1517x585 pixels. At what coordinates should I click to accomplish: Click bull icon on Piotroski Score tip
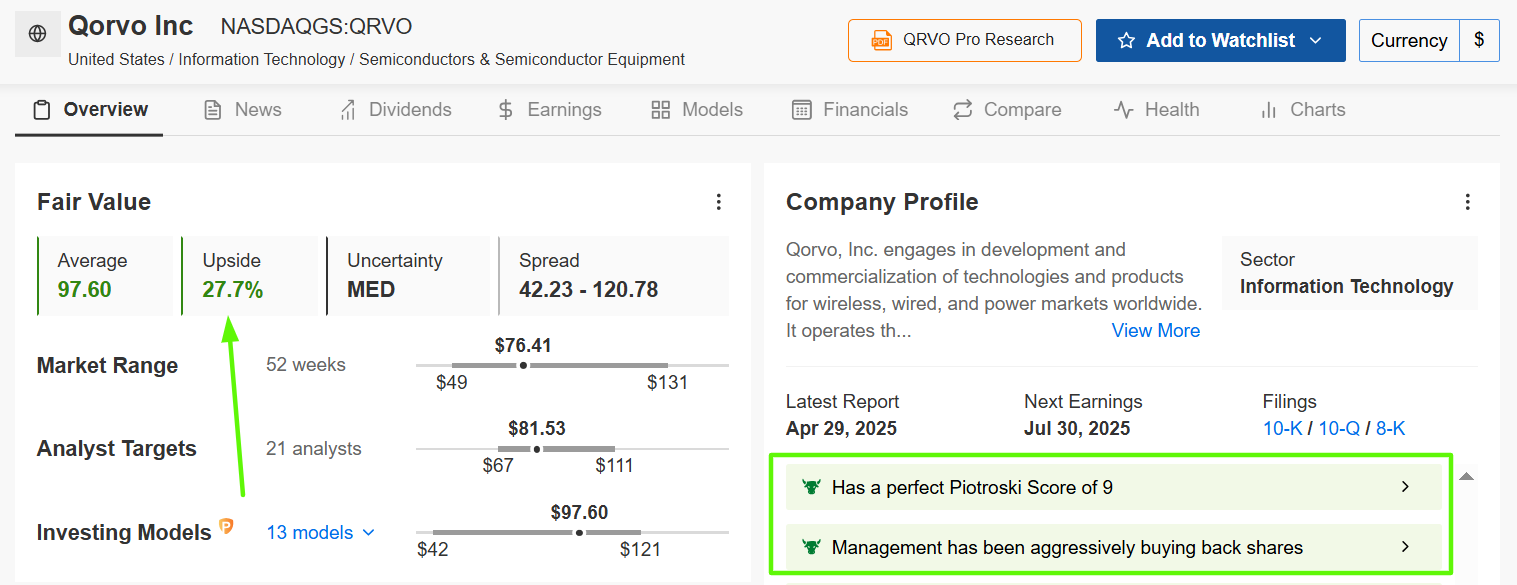tap(811, 487)
